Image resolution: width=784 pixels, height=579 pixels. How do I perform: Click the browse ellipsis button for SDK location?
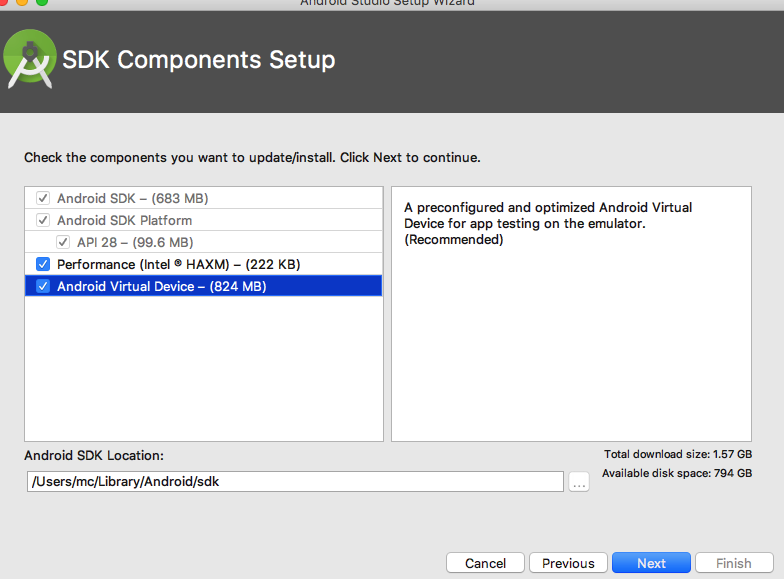[x=578, y=482]
